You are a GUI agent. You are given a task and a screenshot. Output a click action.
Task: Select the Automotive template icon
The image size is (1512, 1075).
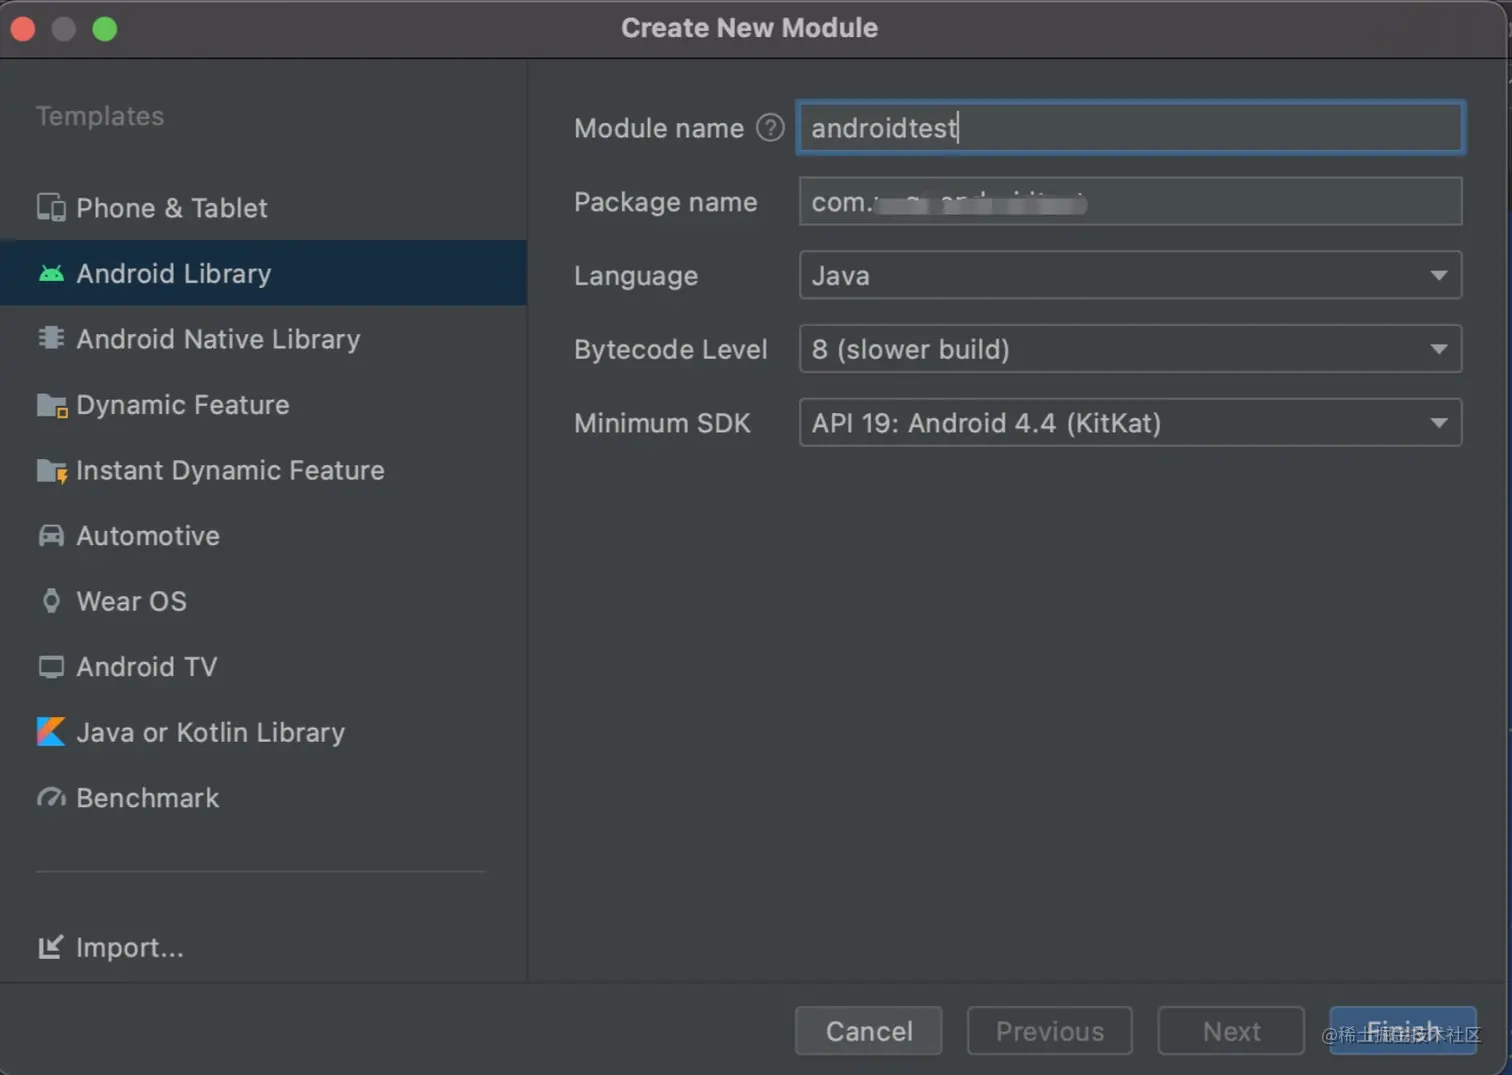point(51,536)
